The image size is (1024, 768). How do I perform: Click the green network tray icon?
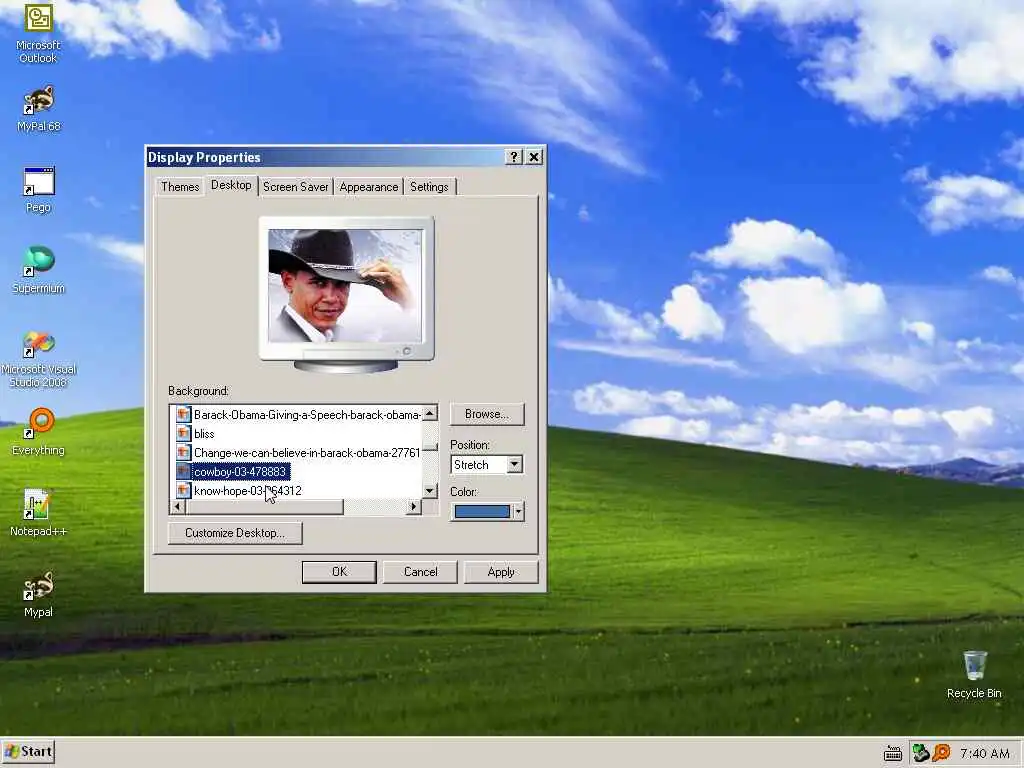click(x=920, y=753)
